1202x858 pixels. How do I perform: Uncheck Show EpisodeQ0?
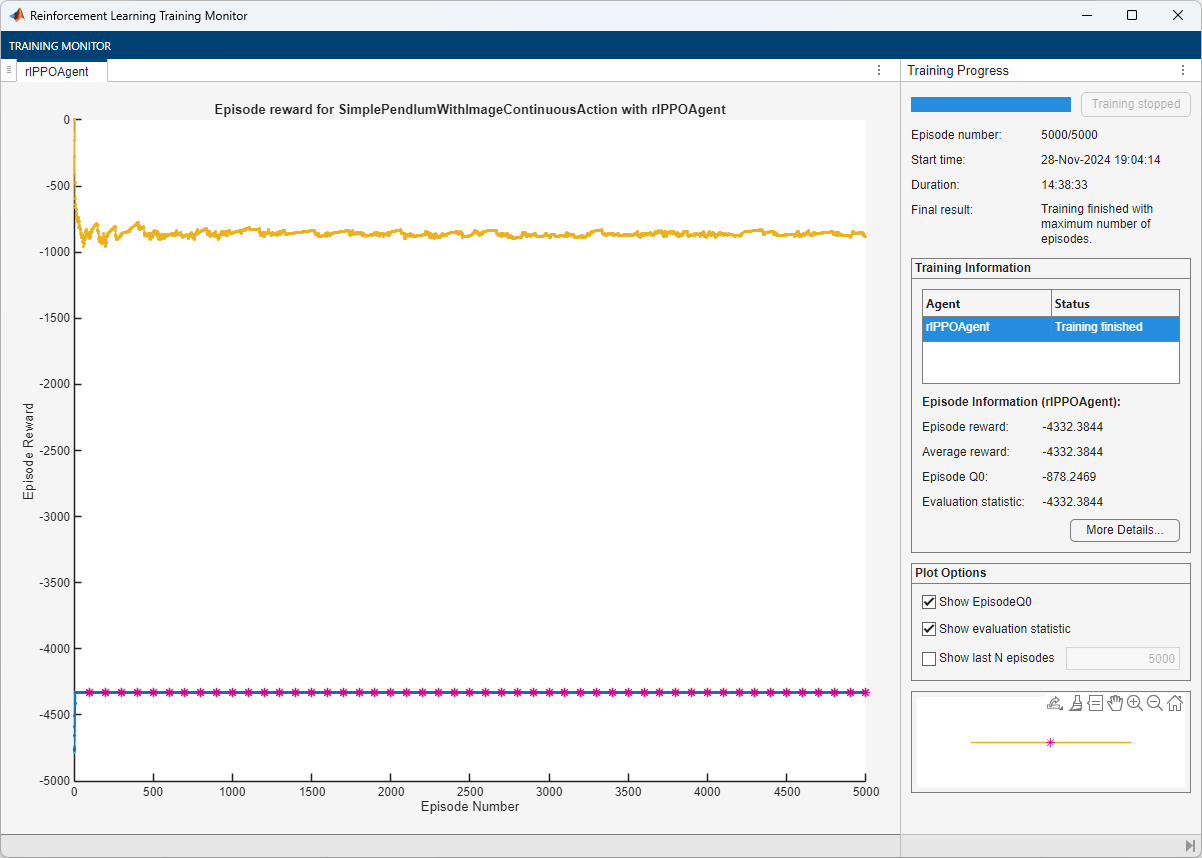[x=929, y=601]
